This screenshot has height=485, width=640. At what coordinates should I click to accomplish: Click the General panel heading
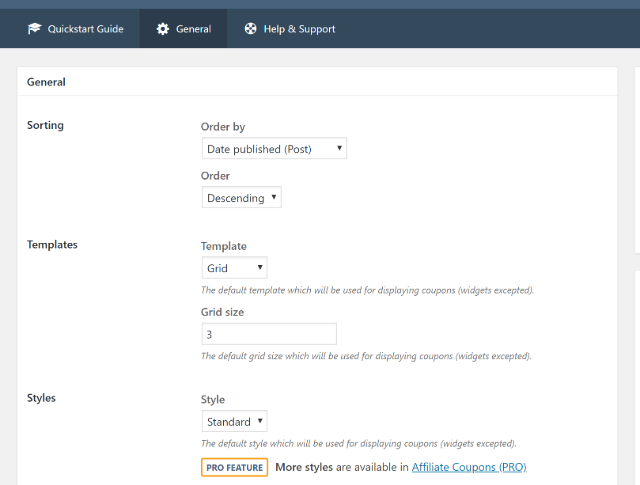46,82
